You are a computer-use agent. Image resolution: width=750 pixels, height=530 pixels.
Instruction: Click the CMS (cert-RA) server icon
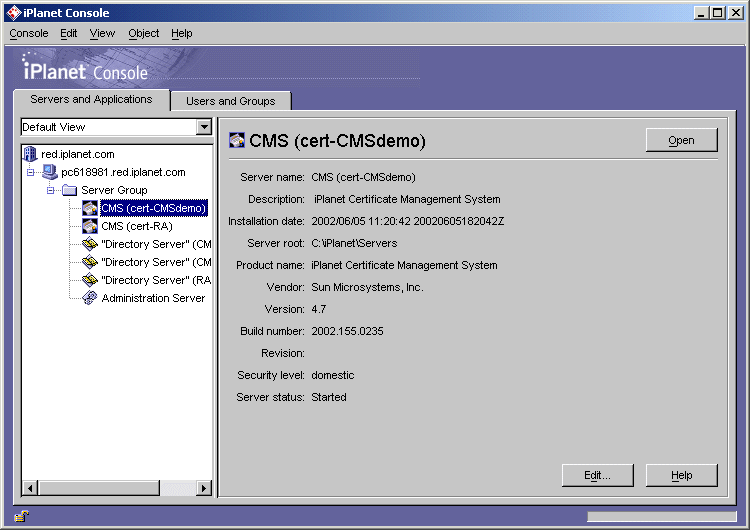point(89,226)
